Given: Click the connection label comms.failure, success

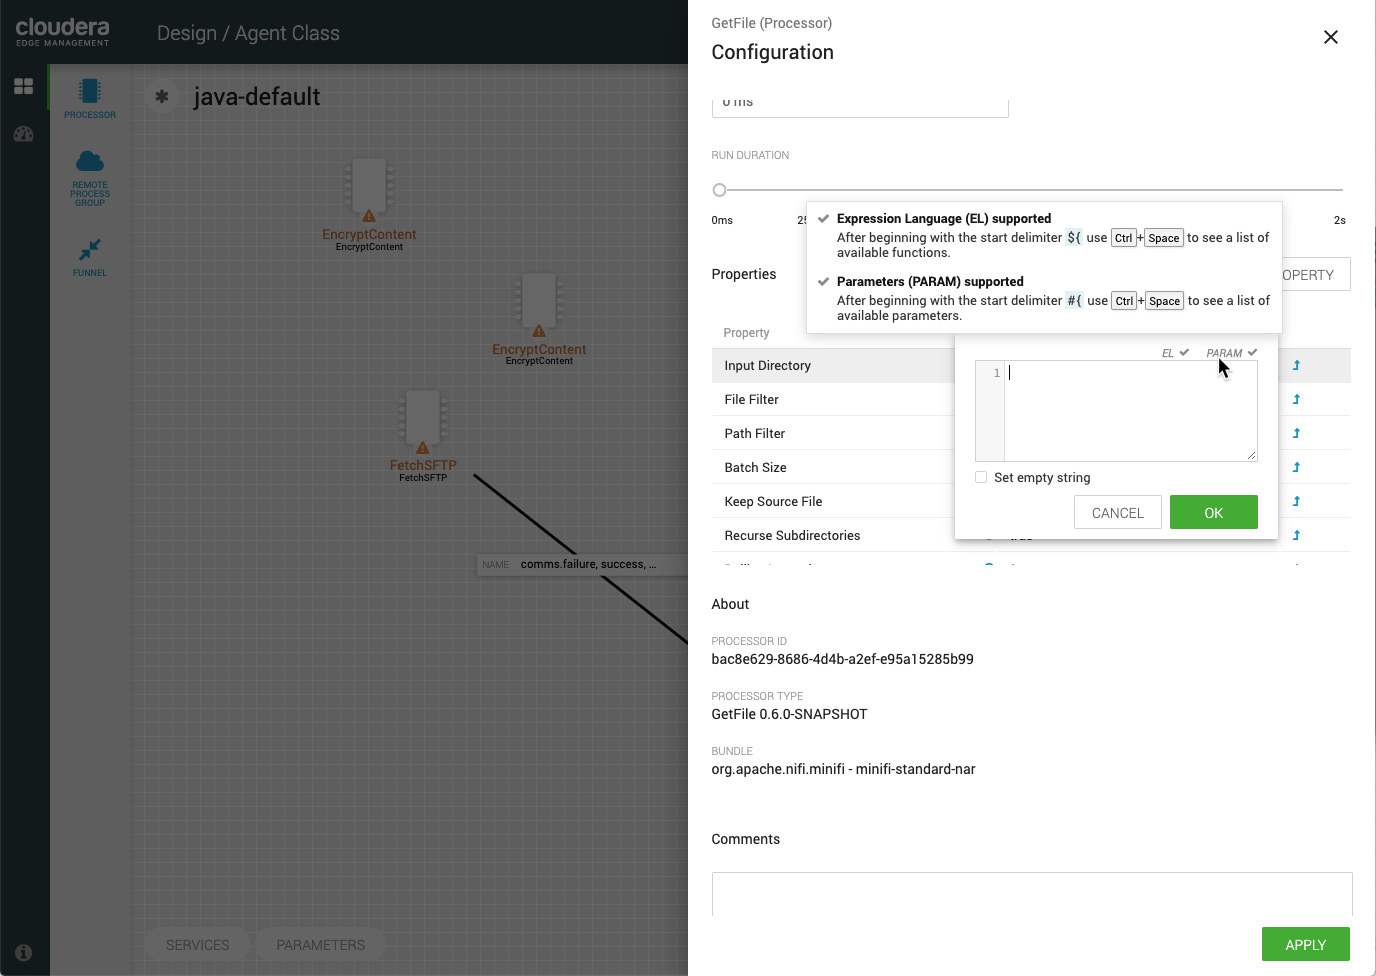Looking at the screenshot, I should pyautogui.click(x=582, y=565).
